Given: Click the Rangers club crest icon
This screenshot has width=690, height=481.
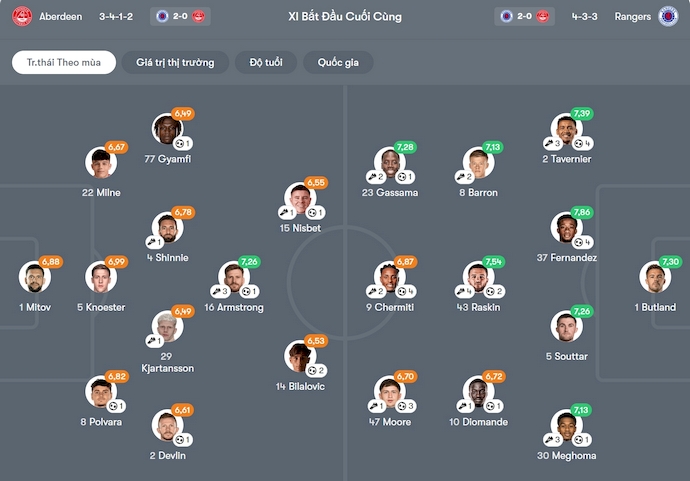Looking at the screenshot, I should pos(668,16).
